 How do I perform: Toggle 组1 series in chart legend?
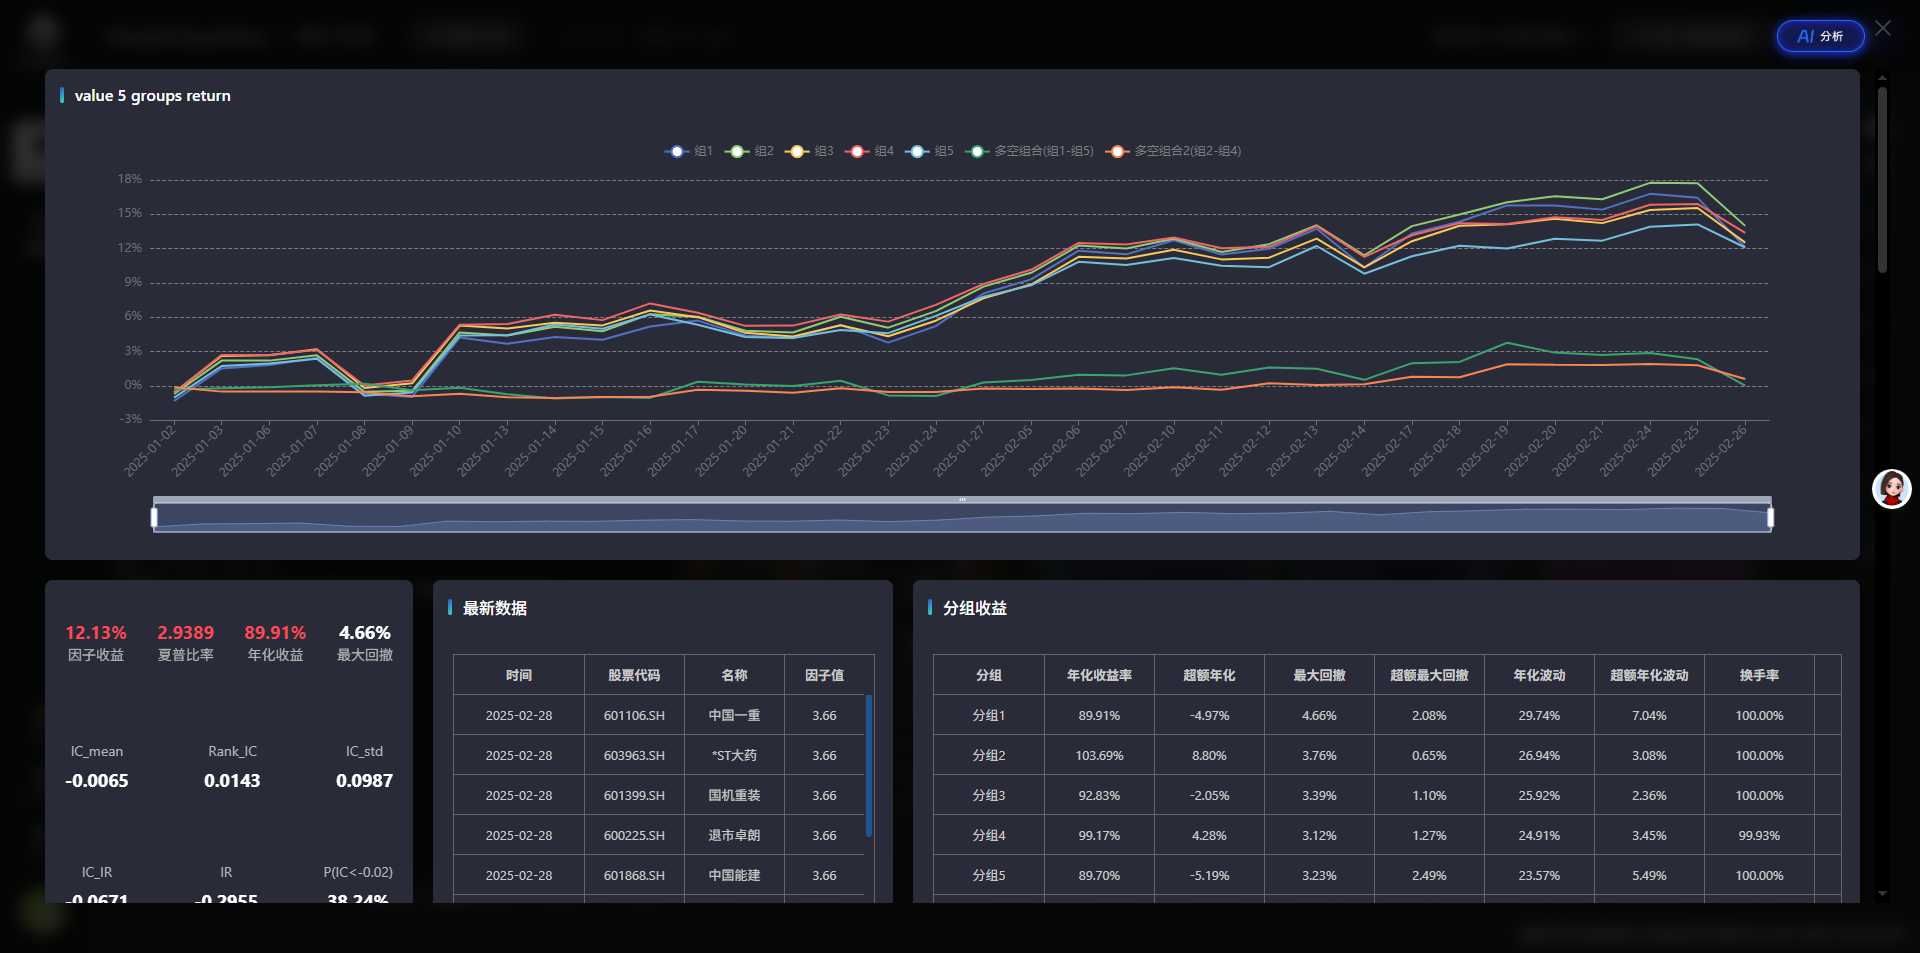(689, 151)
